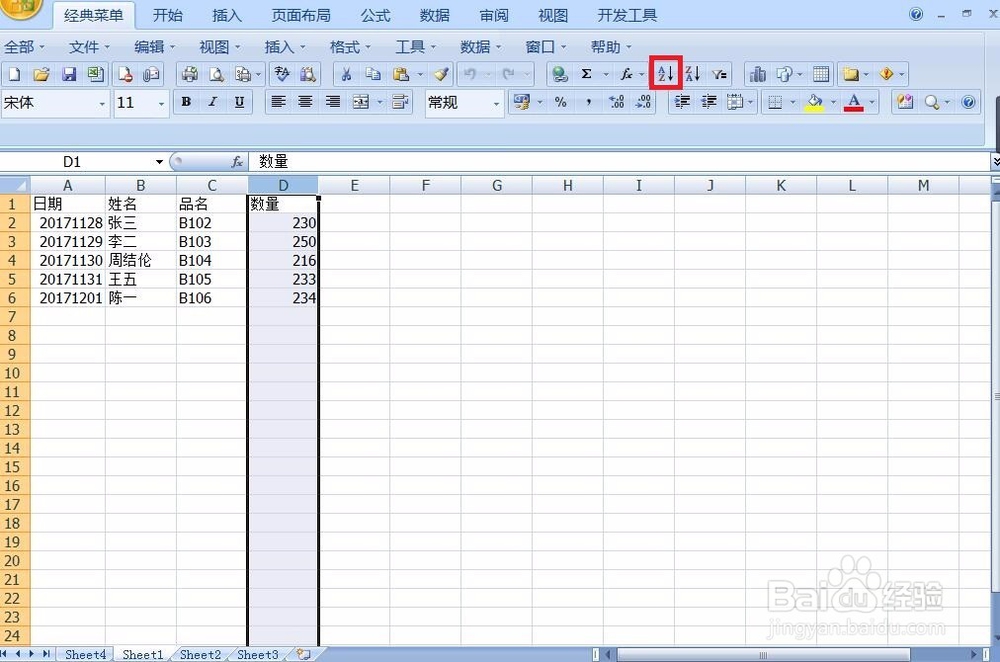Open the 格式 classic menu
Viewport: 1000px width, 662px height.
349,47
